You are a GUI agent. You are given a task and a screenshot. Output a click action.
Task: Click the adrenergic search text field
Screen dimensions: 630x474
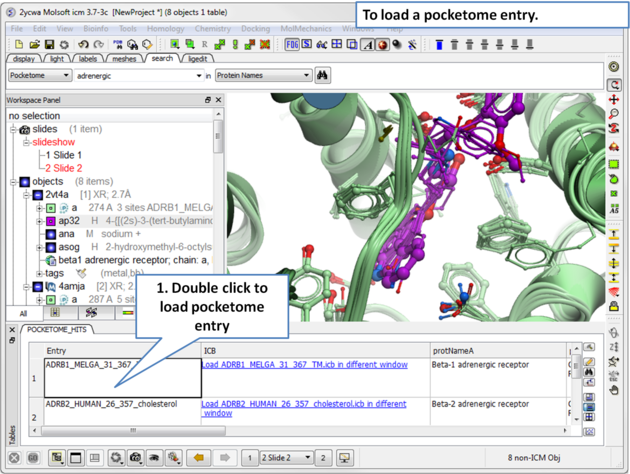[135, 75]
